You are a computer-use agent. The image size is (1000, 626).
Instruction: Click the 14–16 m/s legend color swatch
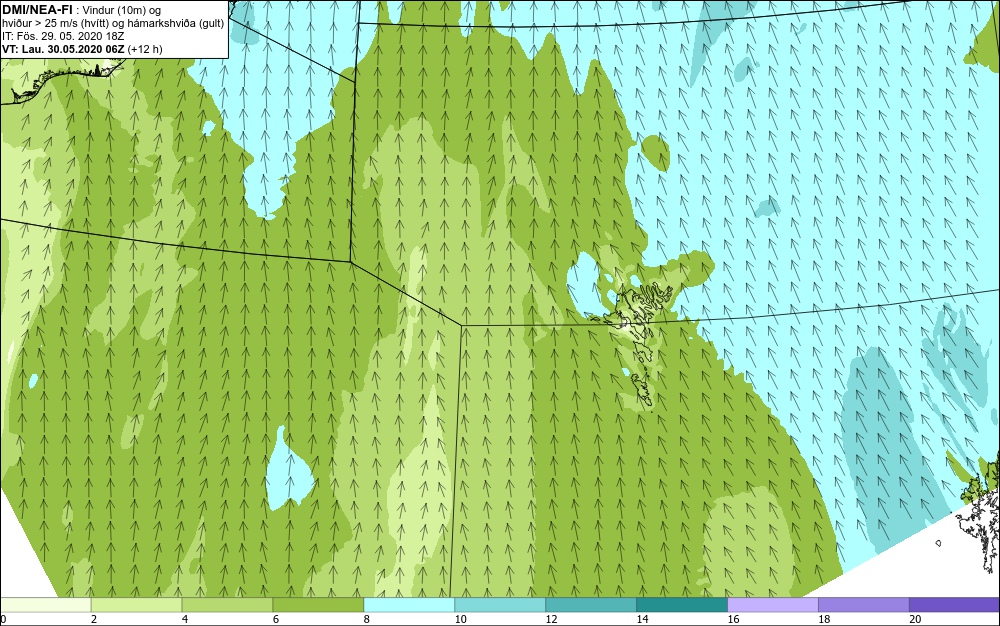(682, 605)
